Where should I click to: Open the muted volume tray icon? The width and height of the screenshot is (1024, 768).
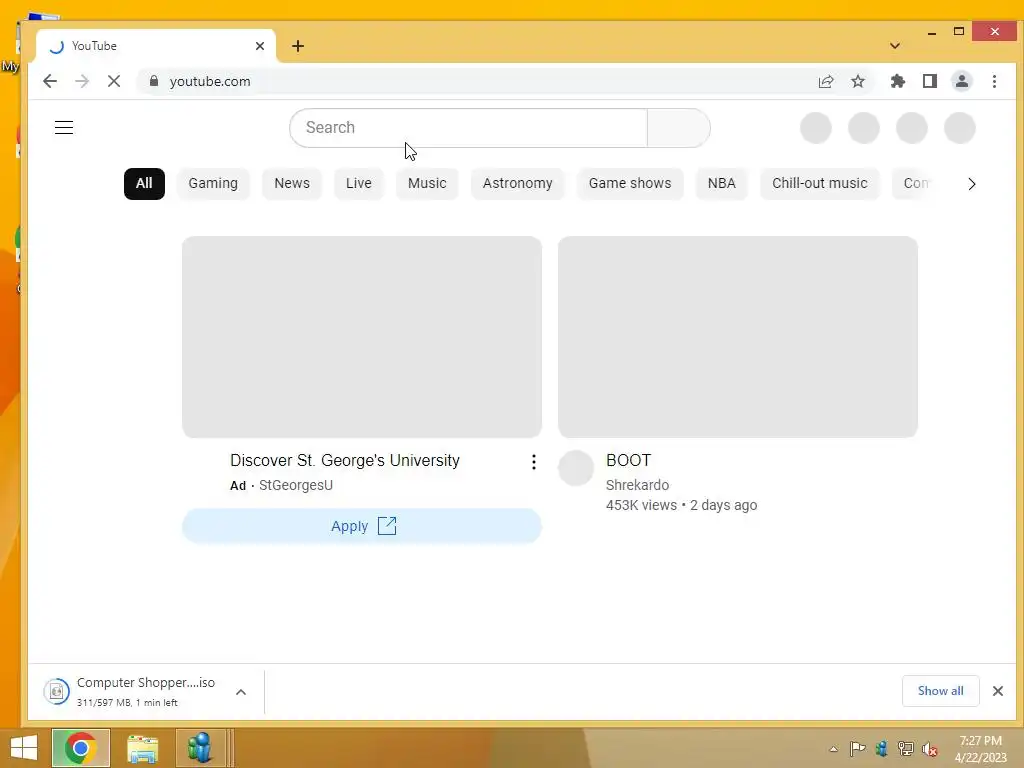coord(930,749)
